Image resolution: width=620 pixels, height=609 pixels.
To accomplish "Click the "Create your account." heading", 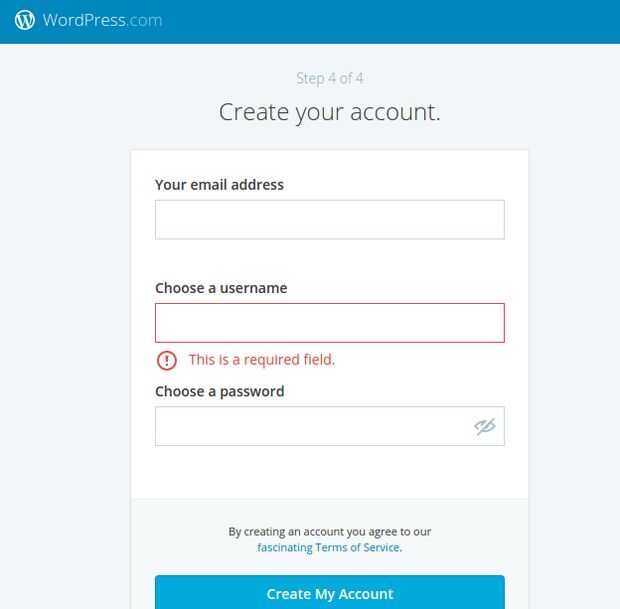I will pyautogui.click(x=329, y=111).
